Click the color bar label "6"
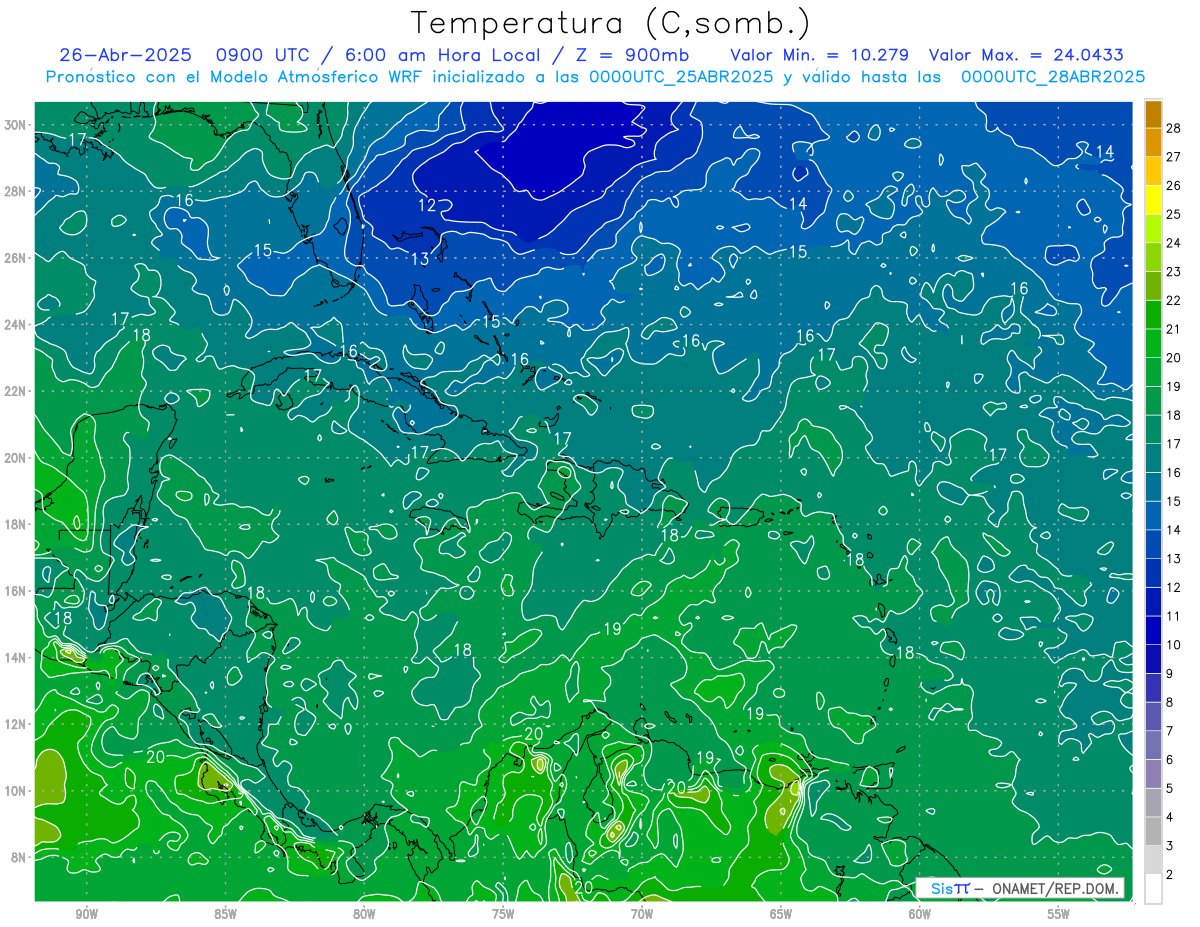The height and width of the screenshot is (927, 1200). tap(1171, 760)
